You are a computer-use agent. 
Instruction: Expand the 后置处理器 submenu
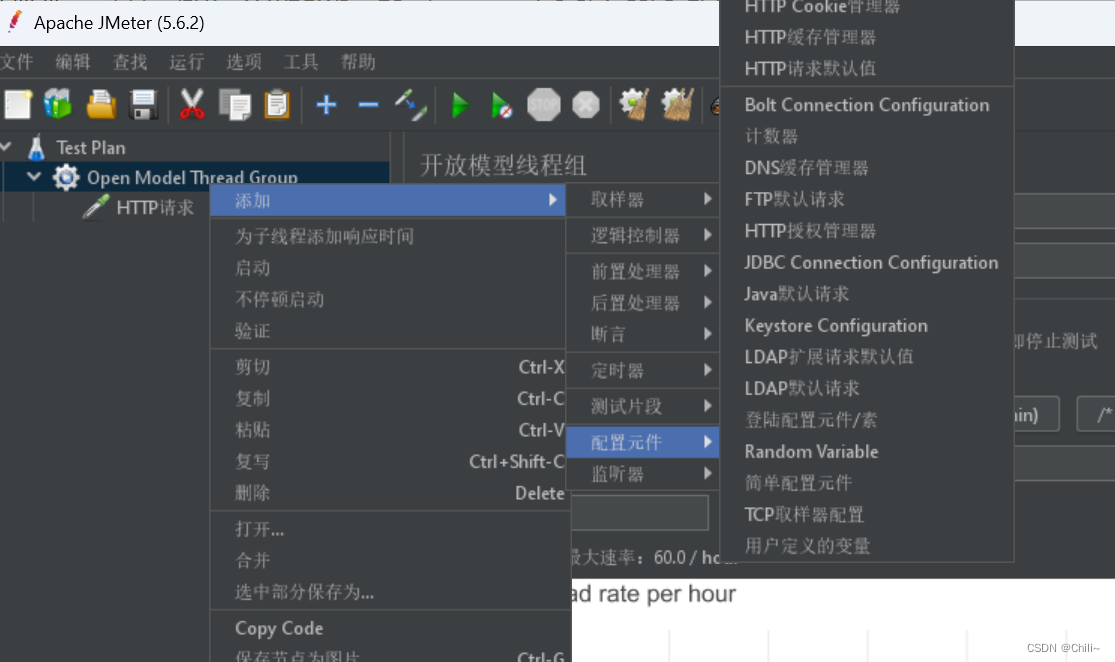pos(643,303)
